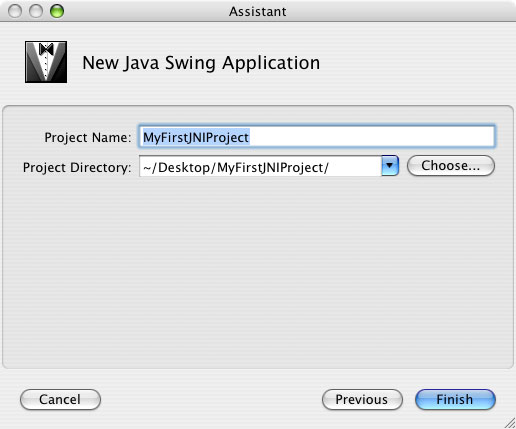This screenshot has height=429, width=516.
Task: Open the Choose... directory browser
Action: [x=451, y=165]
